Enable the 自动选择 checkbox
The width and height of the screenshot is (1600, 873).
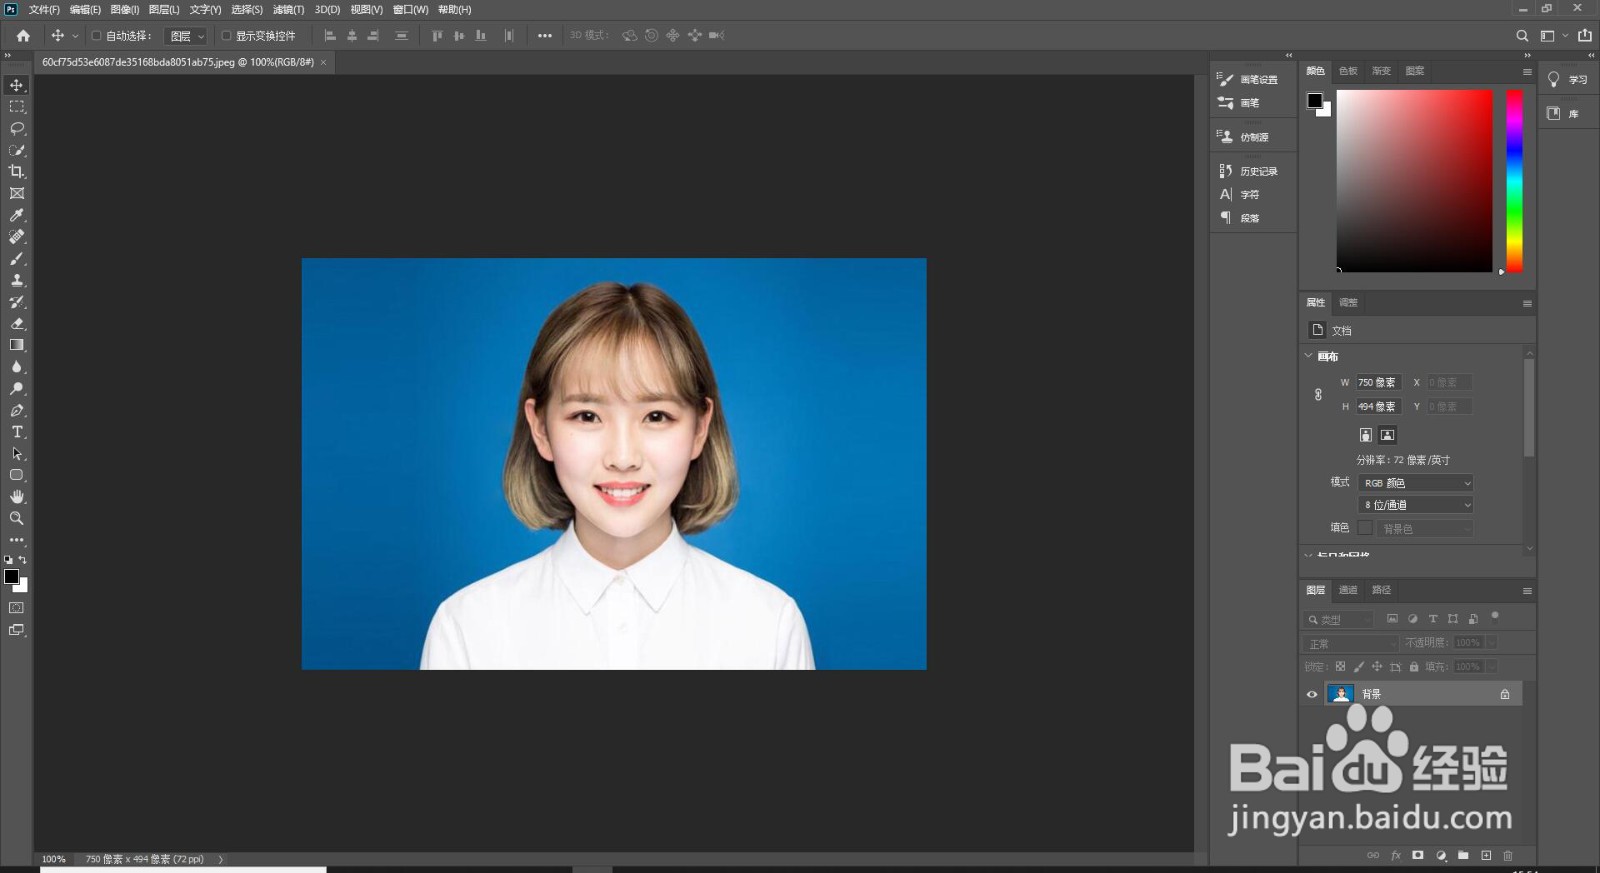[97, 36]
